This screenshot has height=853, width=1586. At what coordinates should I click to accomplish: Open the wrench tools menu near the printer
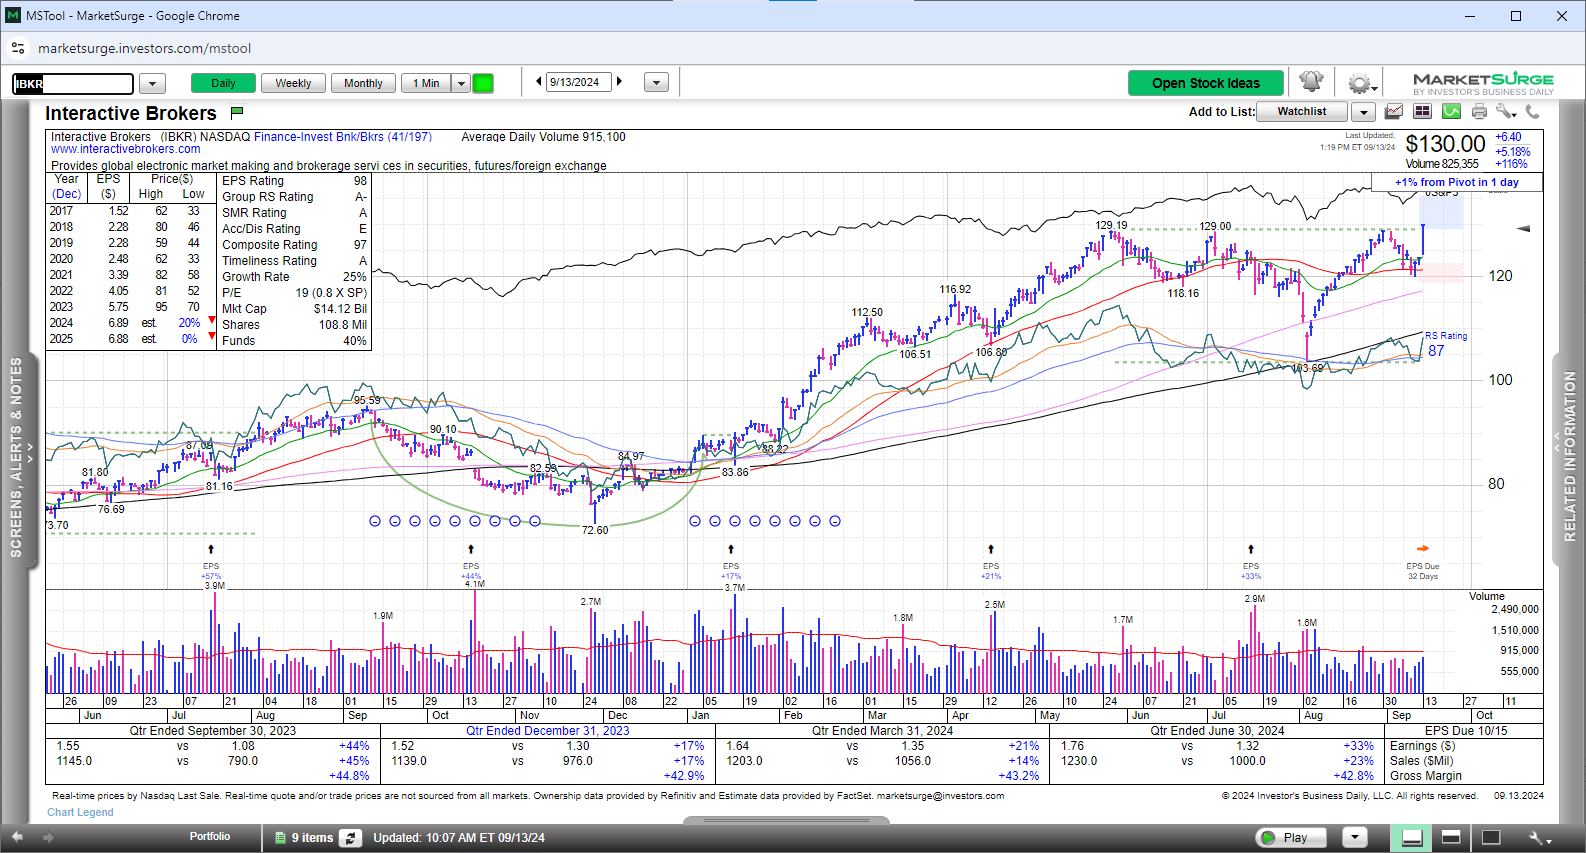coord(1506,111)
